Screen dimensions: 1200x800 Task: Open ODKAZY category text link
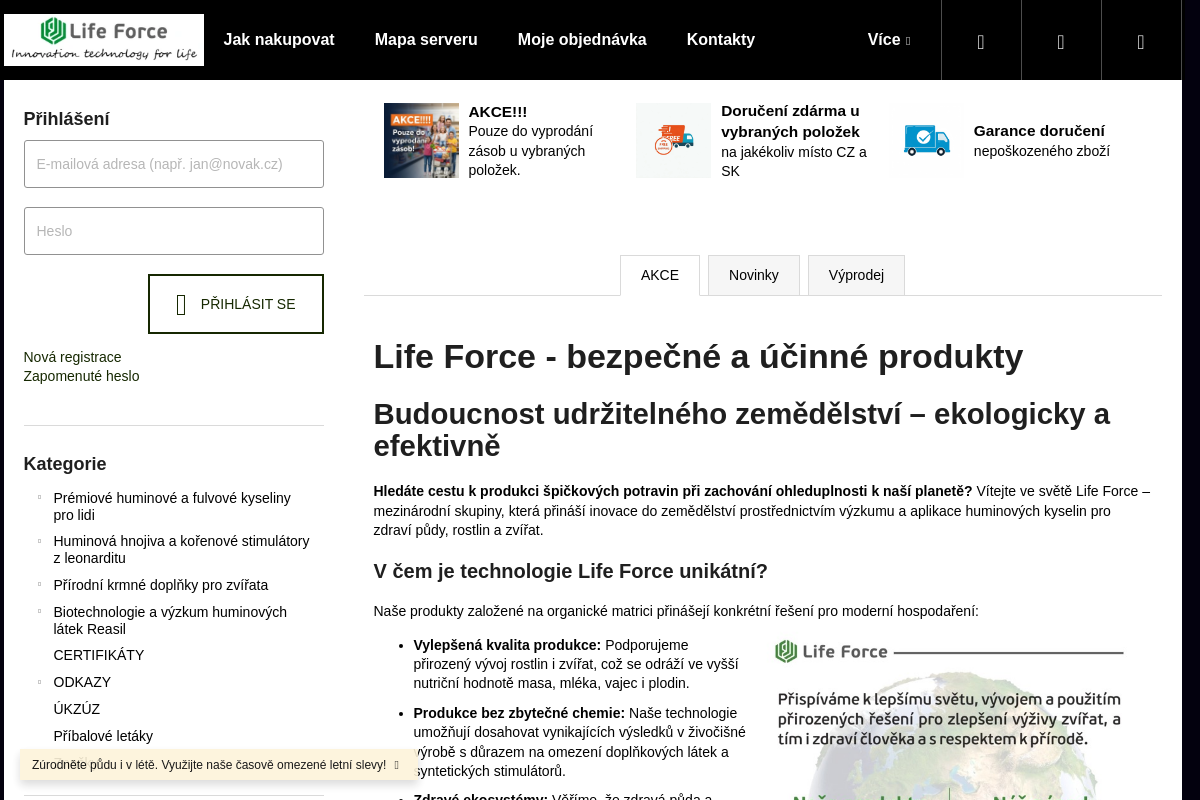[x=82, y=682]
